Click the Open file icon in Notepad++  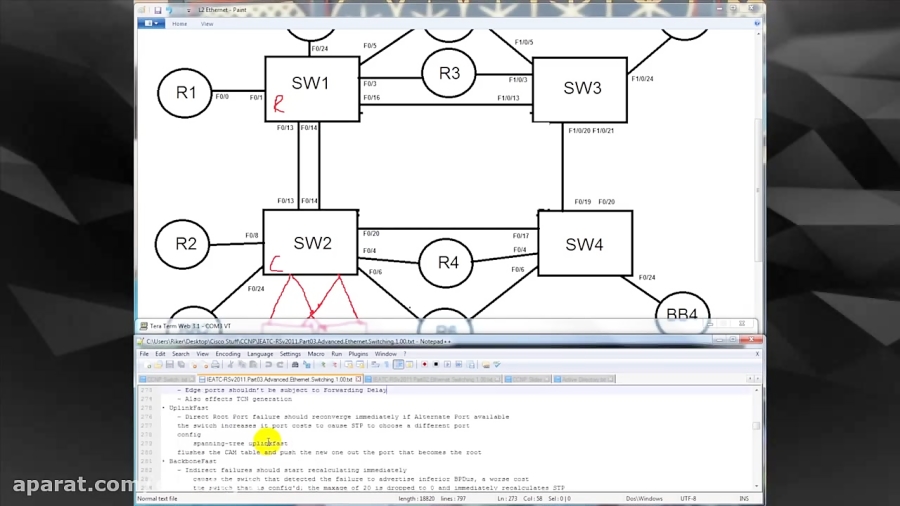tap(159, 365)
